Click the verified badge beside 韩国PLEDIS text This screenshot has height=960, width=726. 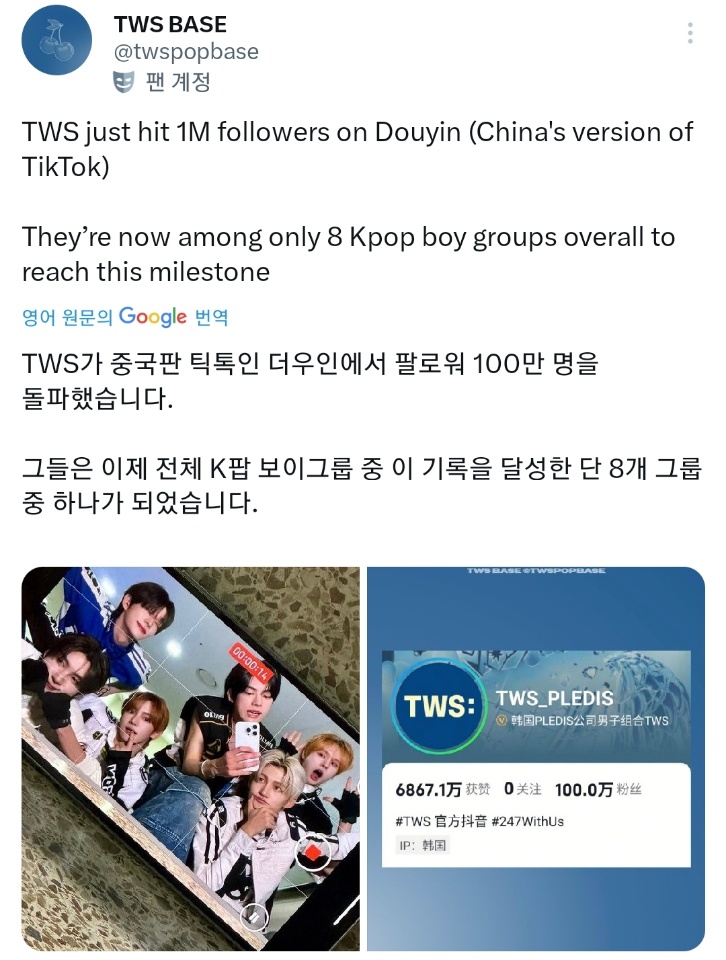[501, 721]
